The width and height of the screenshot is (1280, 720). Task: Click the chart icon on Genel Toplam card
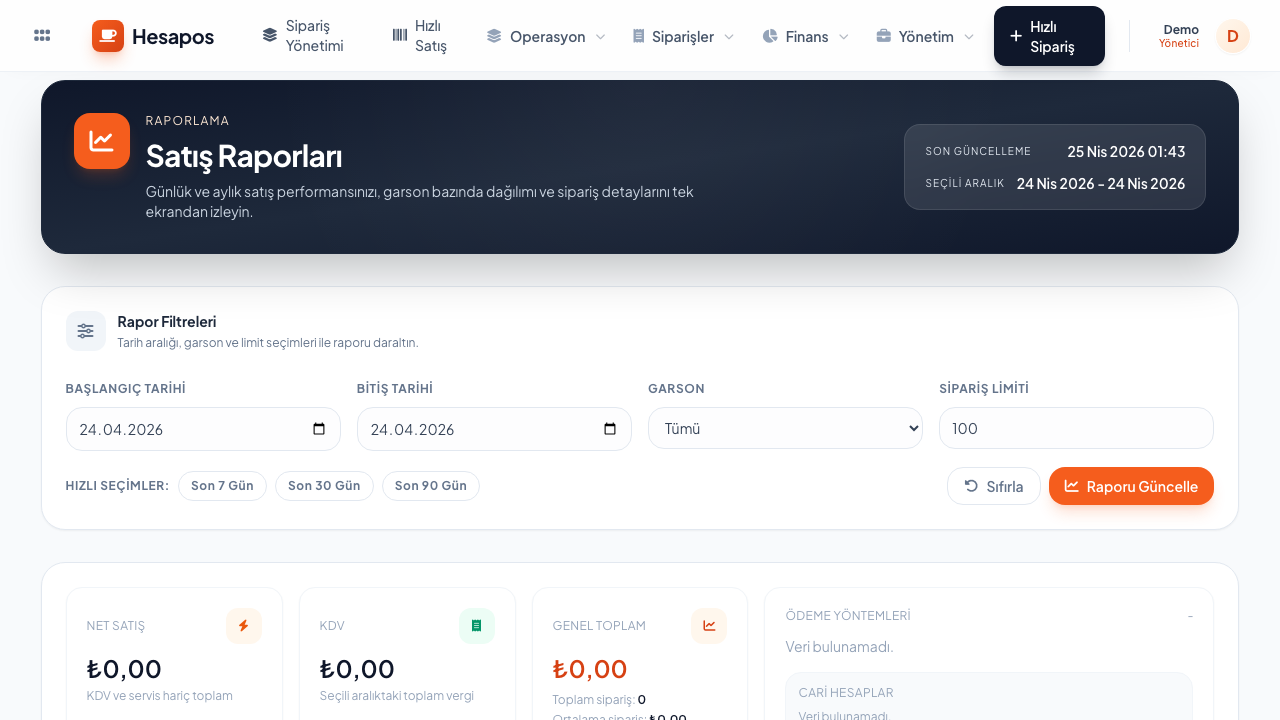[709, 626]
